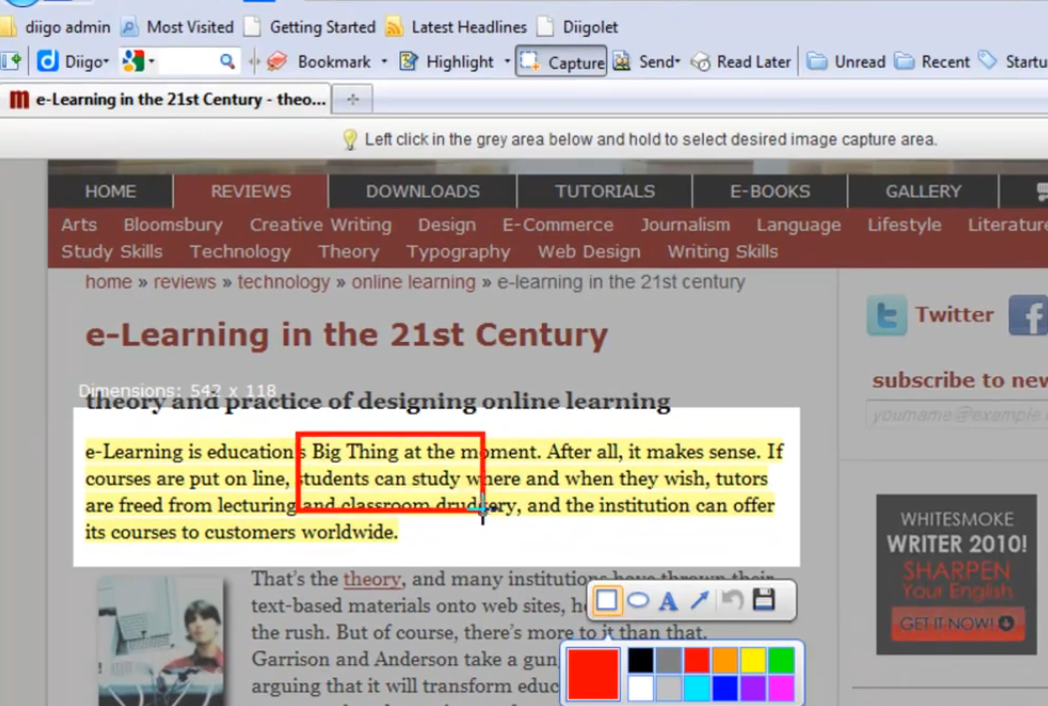Select the e-Learning in the 21st Century tab
Screen dimensions: 1048x706
tap(166, 100)
